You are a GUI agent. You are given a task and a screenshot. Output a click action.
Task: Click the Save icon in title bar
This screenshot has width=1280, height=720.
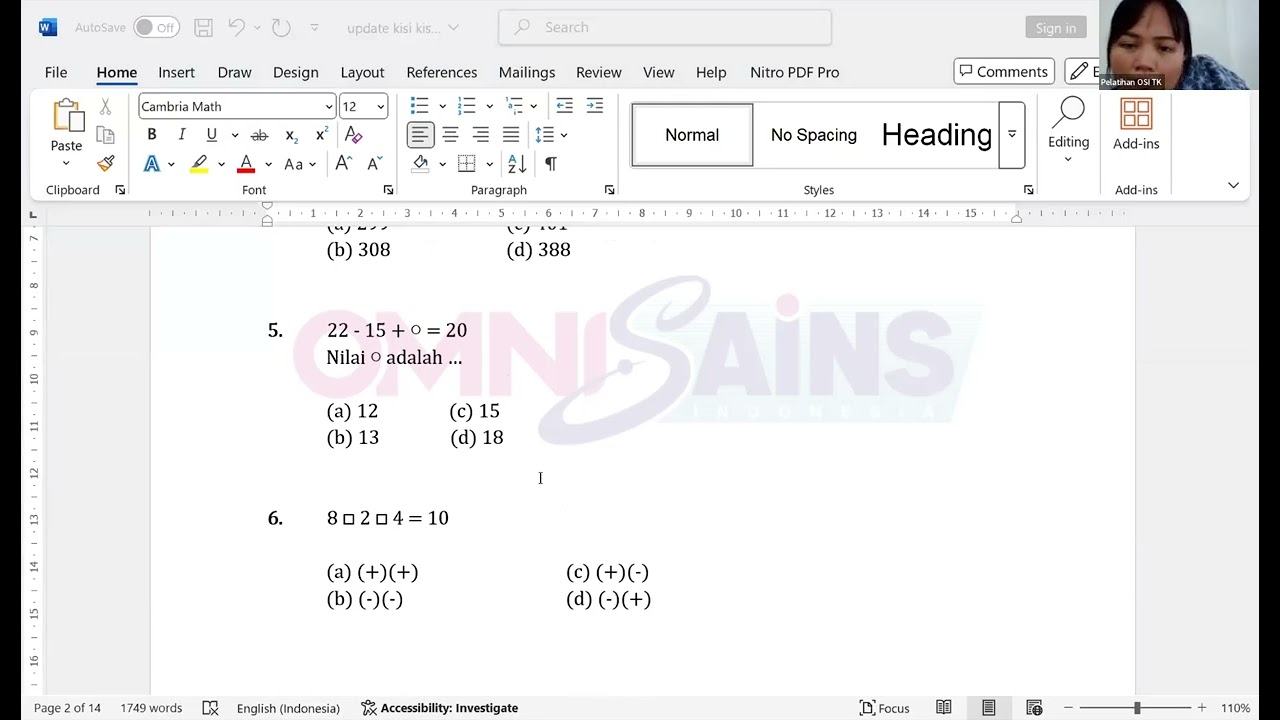click(x=203, y=28)
